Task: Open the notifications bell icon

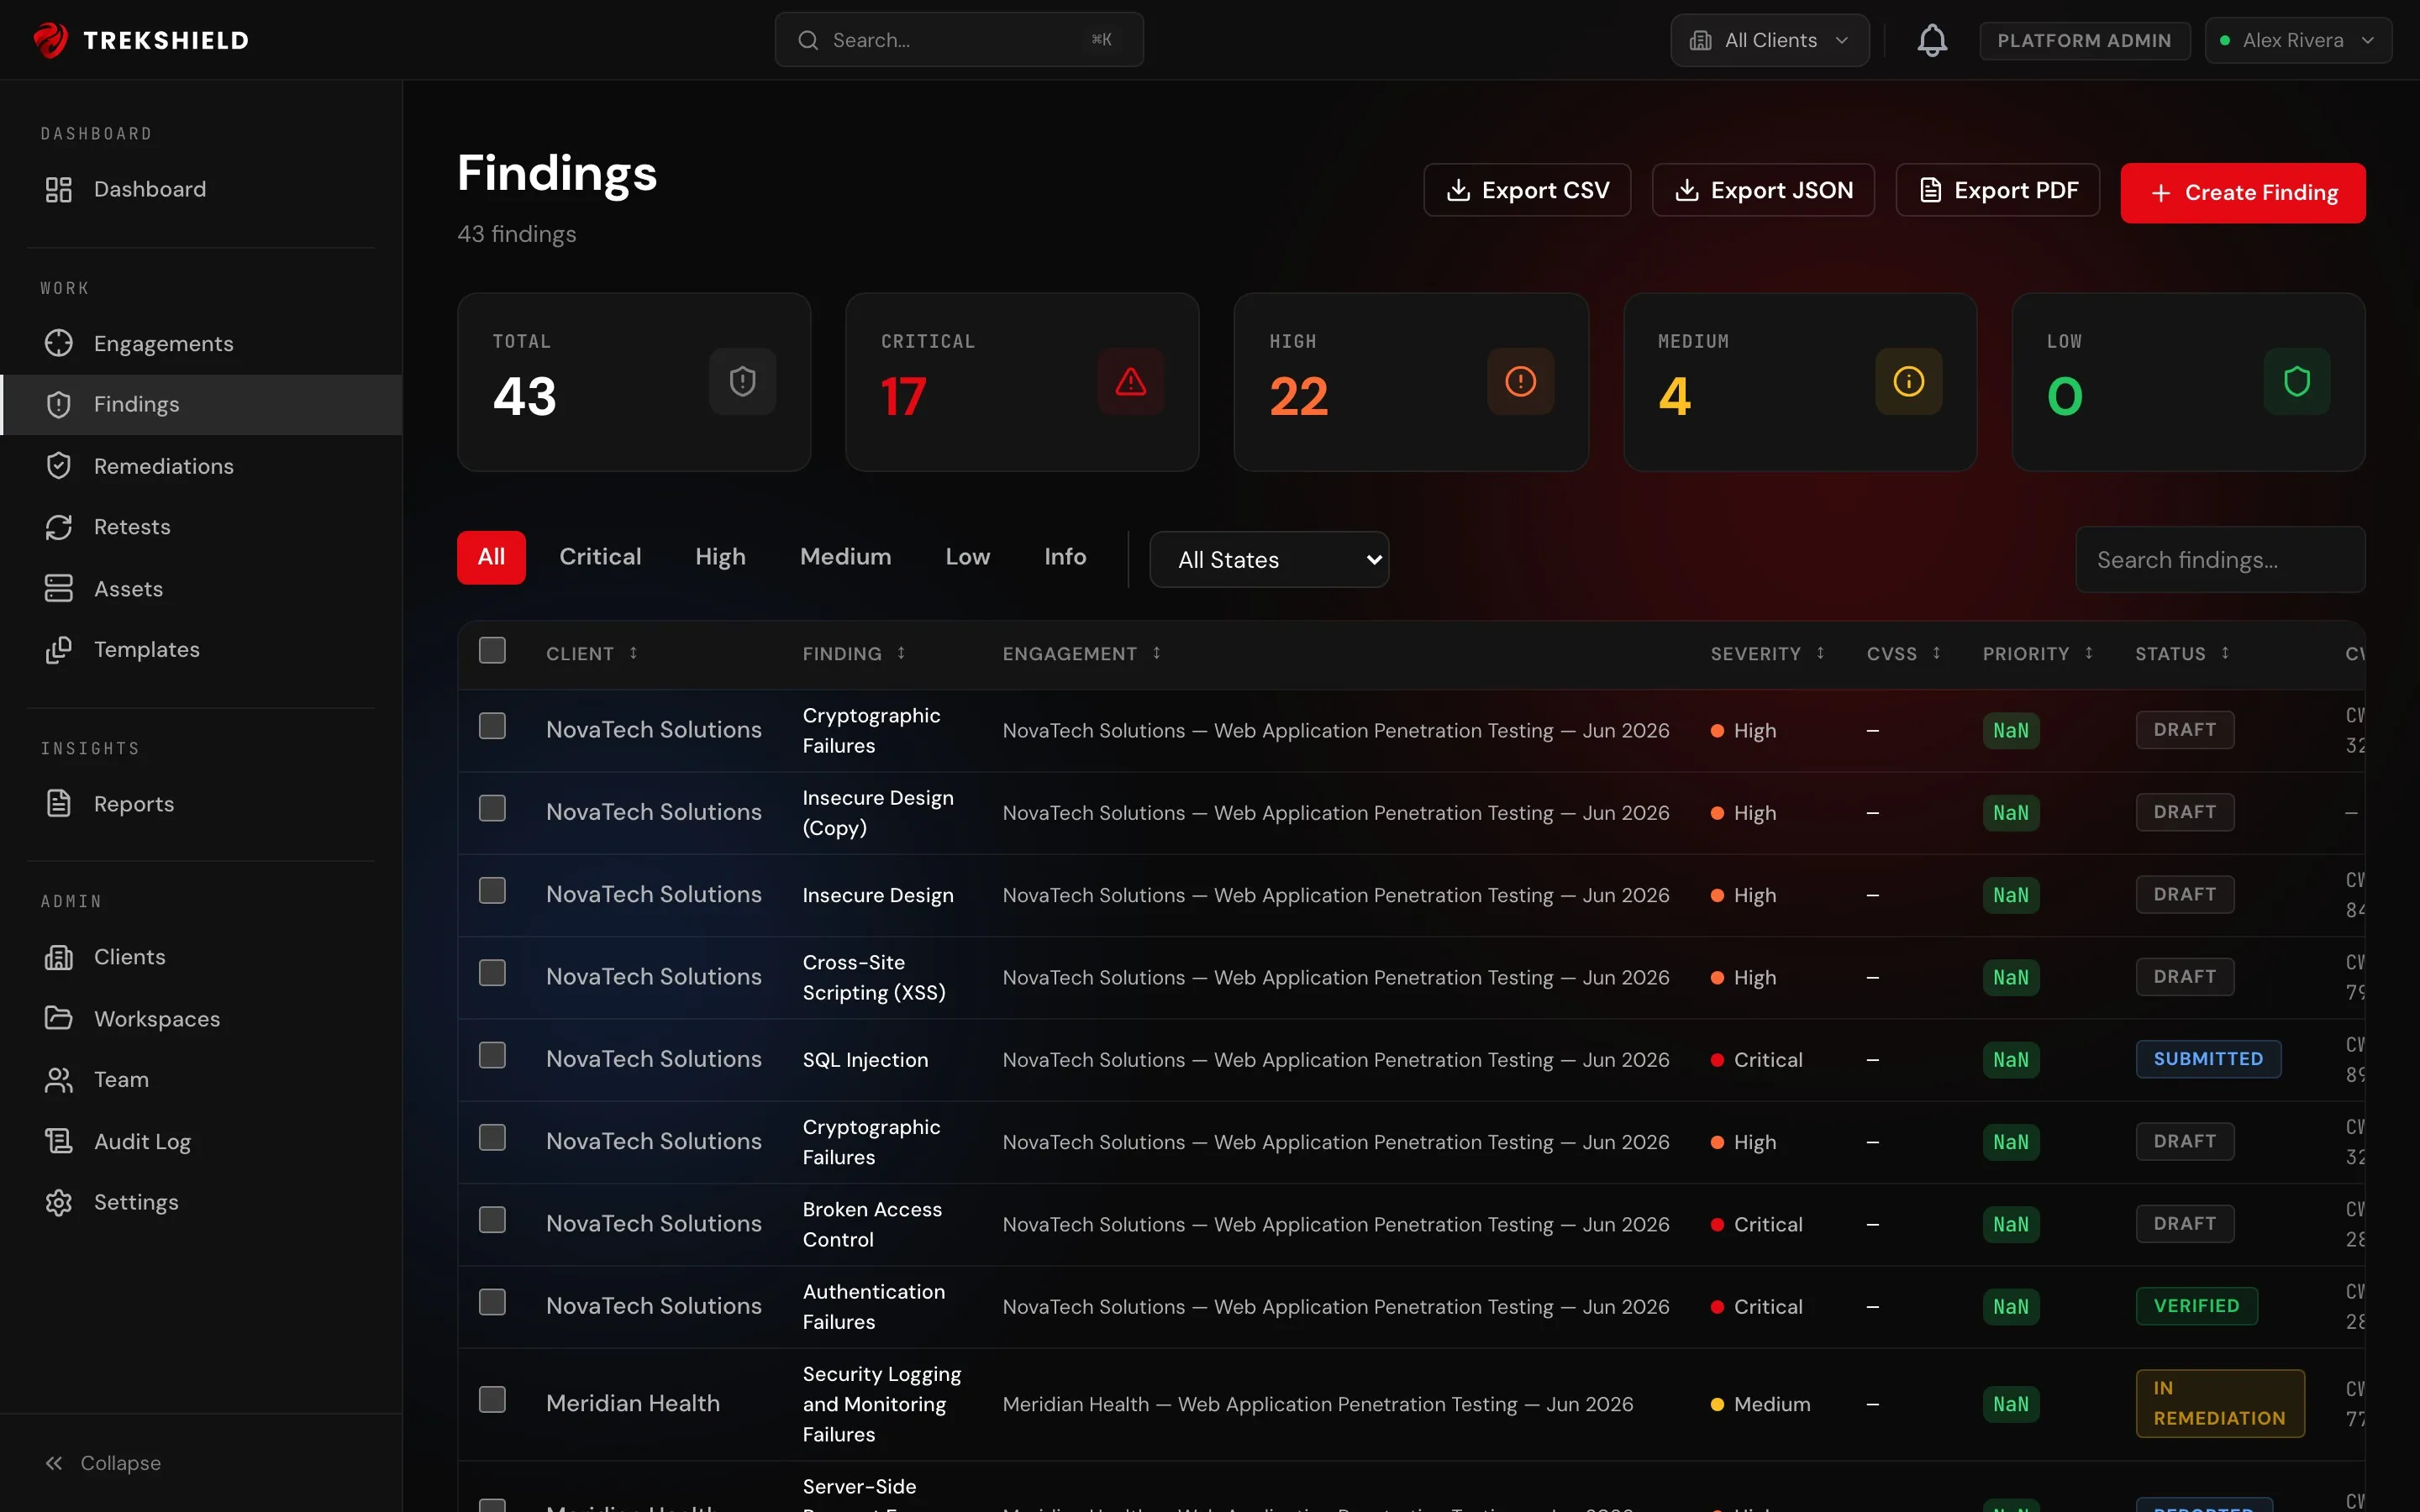Action: [1932, 40]
